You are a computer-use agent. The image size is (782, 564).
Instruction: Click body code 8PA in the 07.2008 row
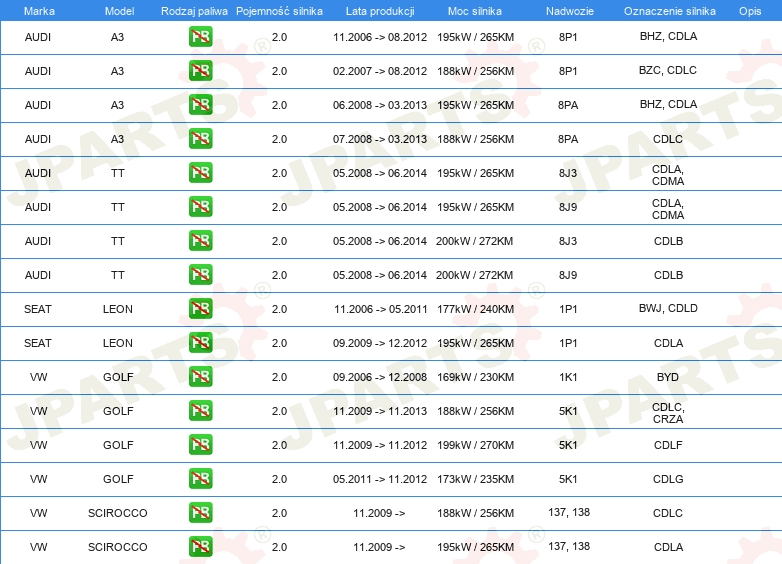tap(568, 139)
